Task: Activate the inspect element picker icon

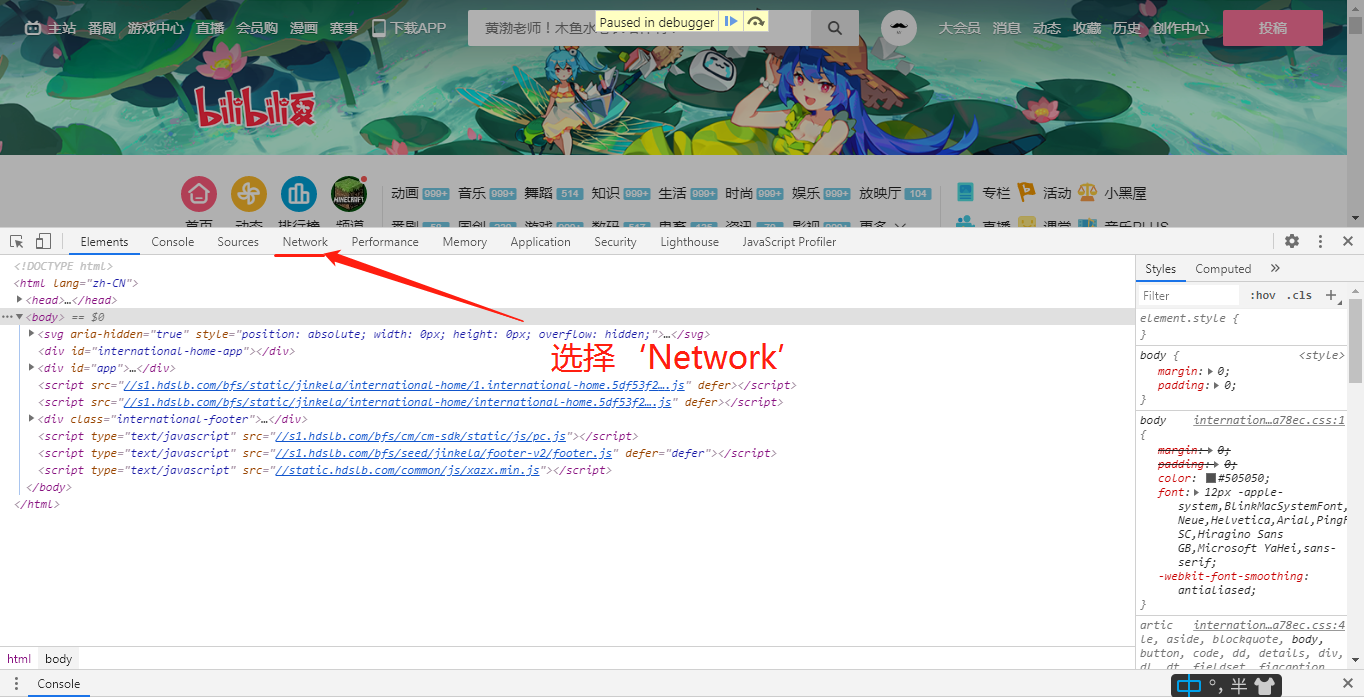Action: click(17, 241)
